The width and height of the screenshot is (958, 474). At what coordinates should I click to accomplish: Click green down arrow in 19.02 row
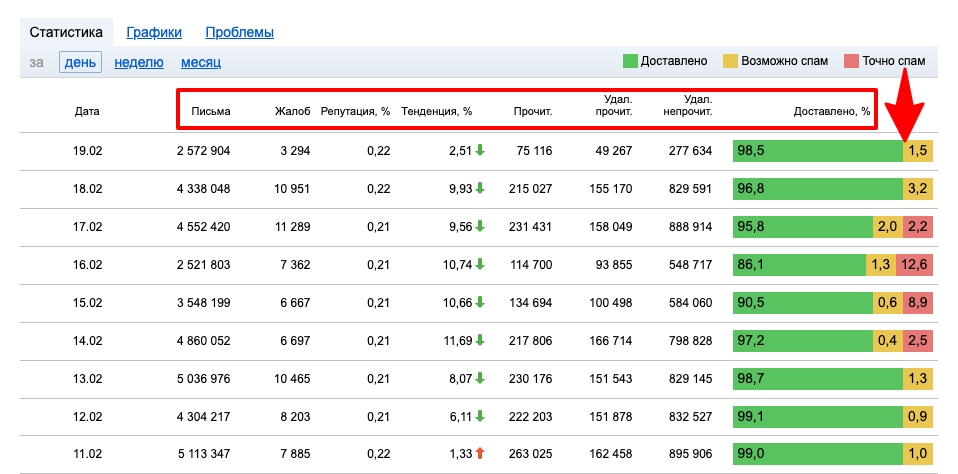pos(480,151)
